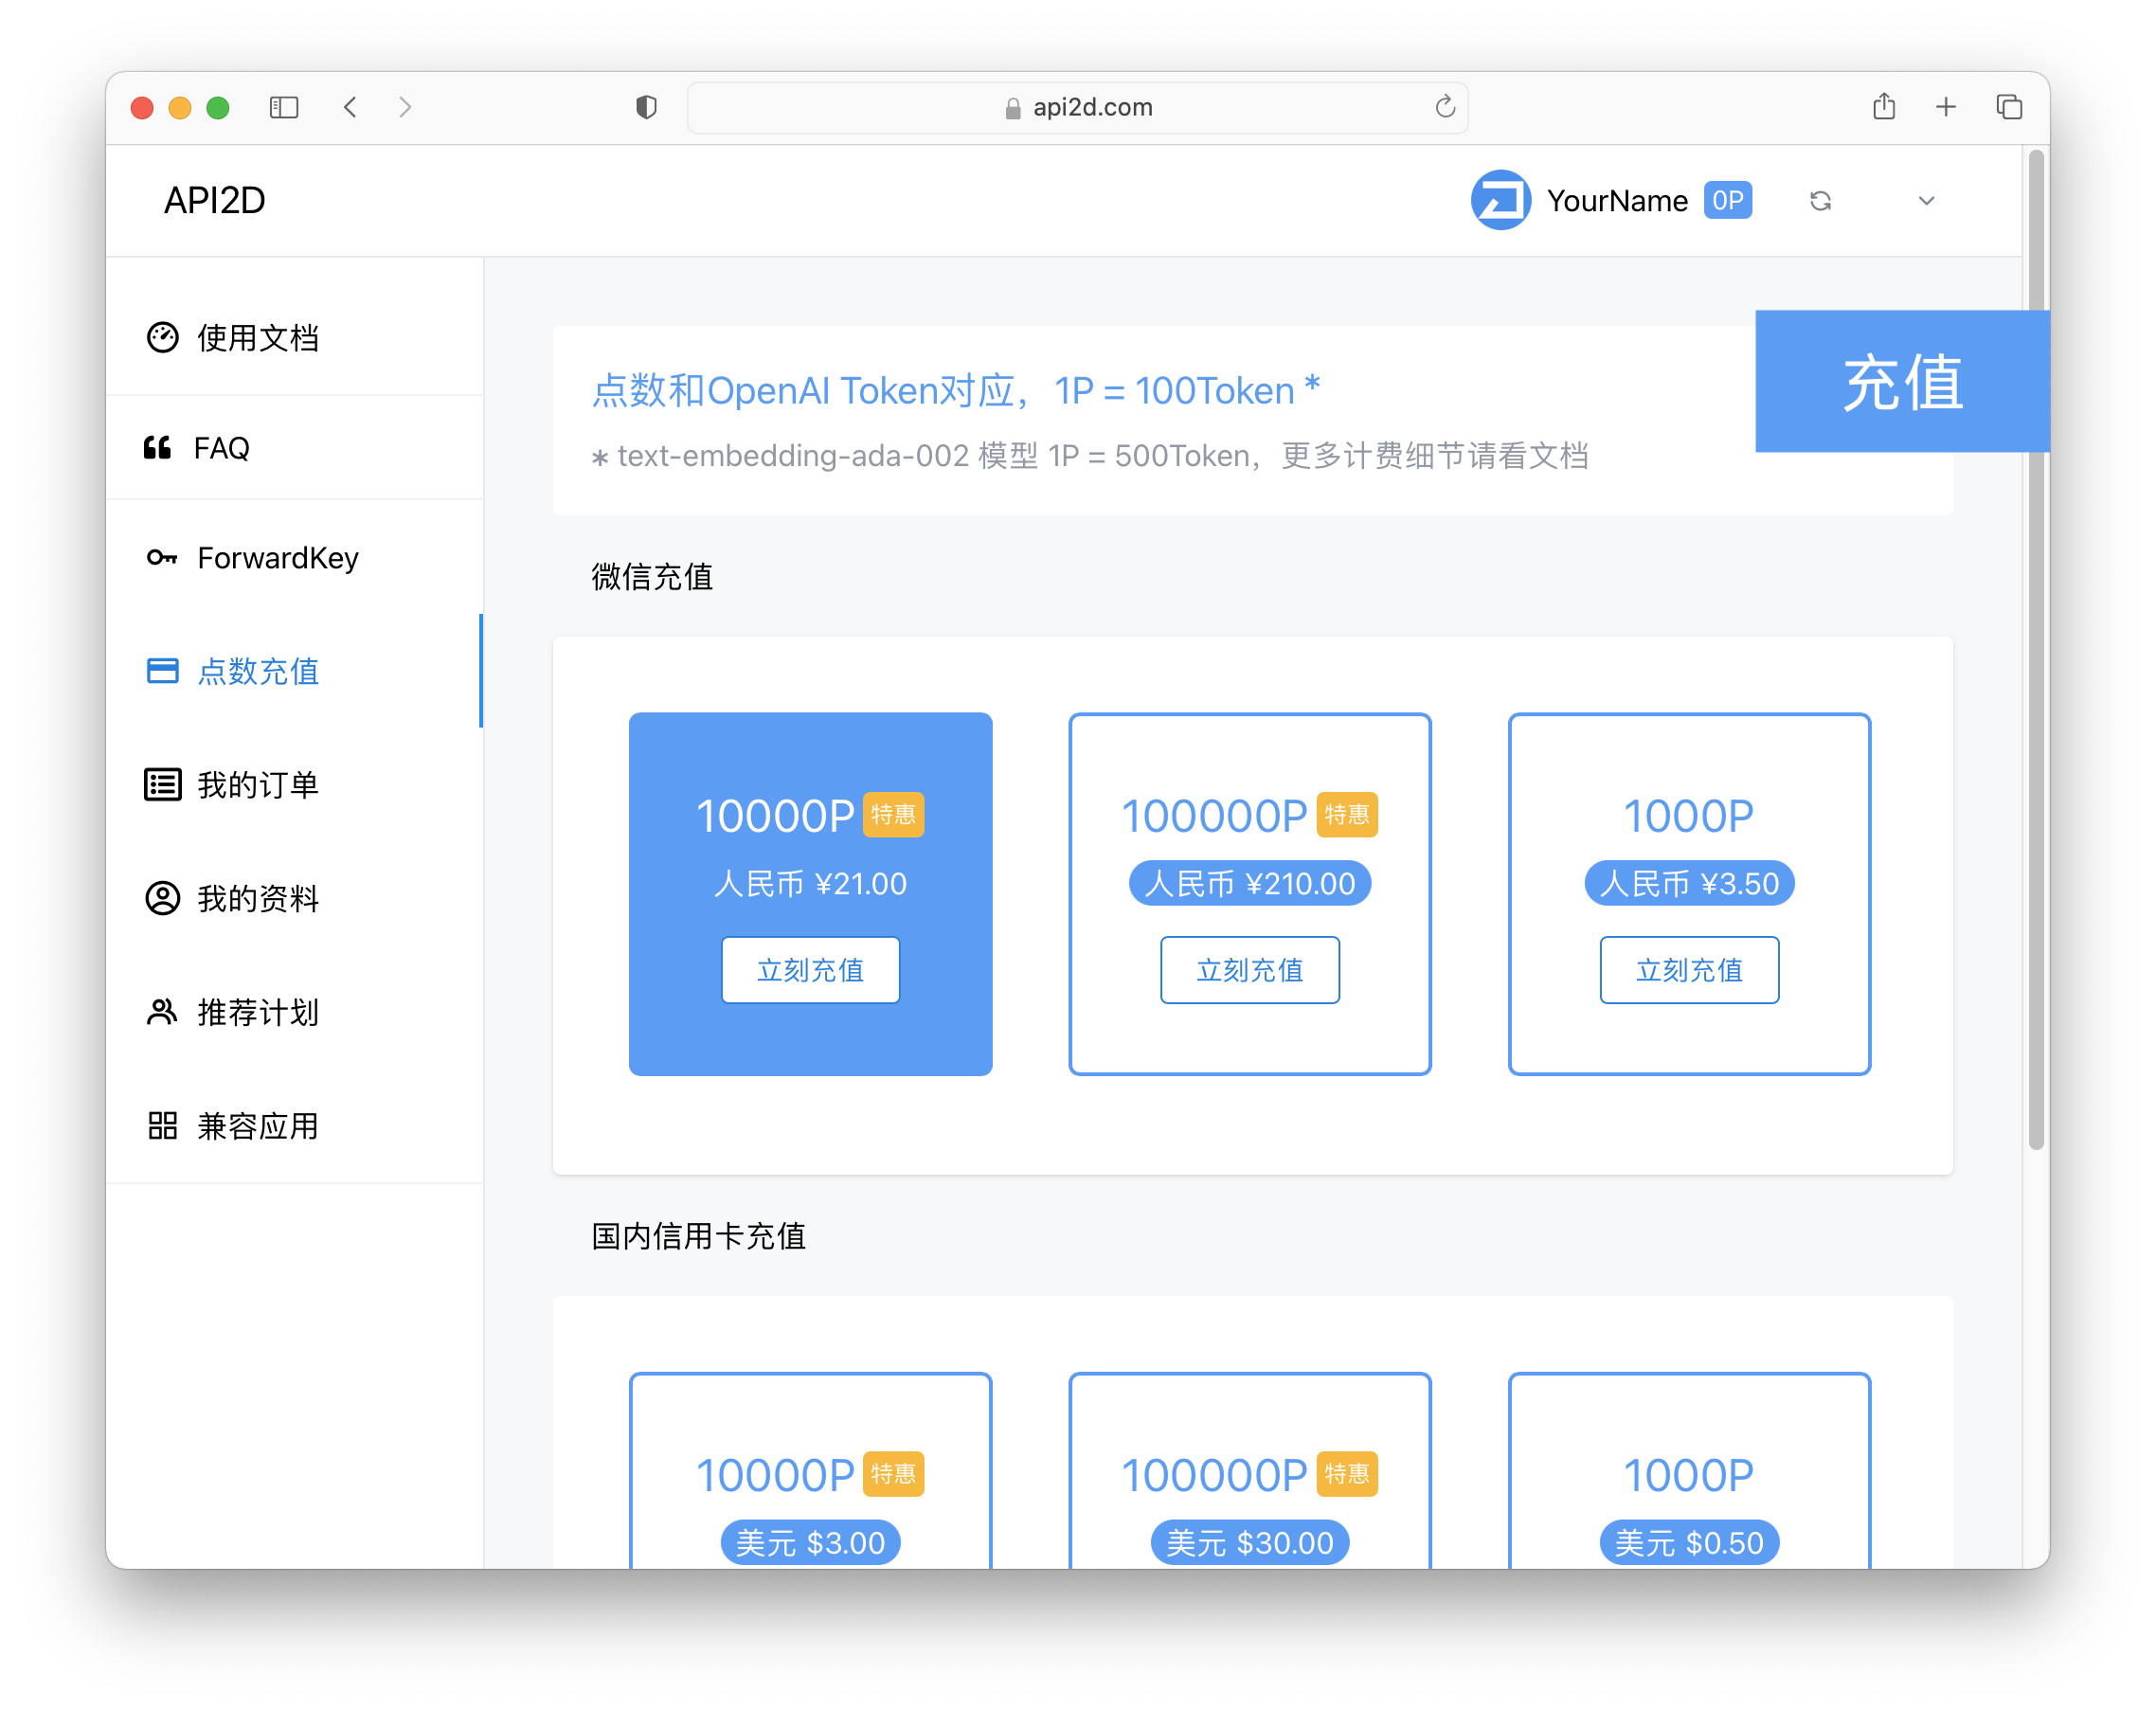Refresh the point balance next to YourName

pyautogui.click(x=1820, y=201)
